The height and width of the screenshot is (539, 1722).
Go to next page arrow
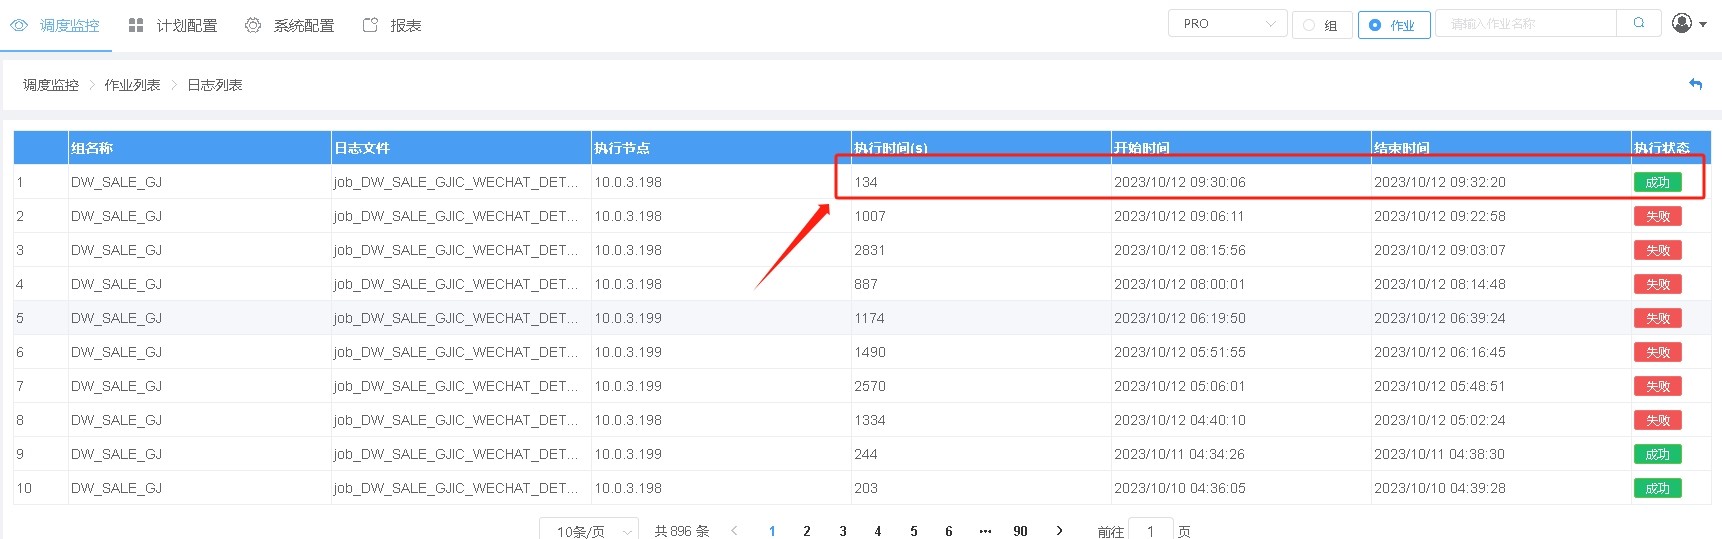1059,531
